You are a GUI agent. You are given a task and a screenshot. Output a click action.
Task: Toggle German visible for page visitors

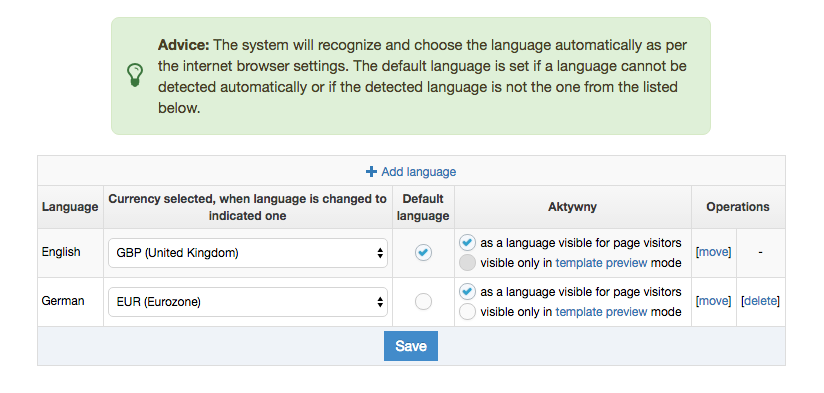467,292
